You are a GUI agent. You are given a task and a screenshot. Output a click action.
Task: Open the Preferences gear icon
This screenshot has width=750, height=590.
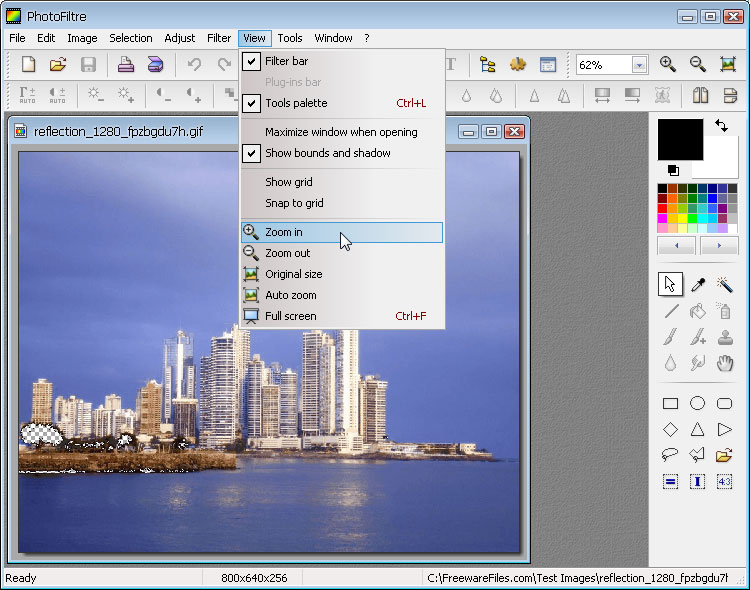click(x=518, y=64)
